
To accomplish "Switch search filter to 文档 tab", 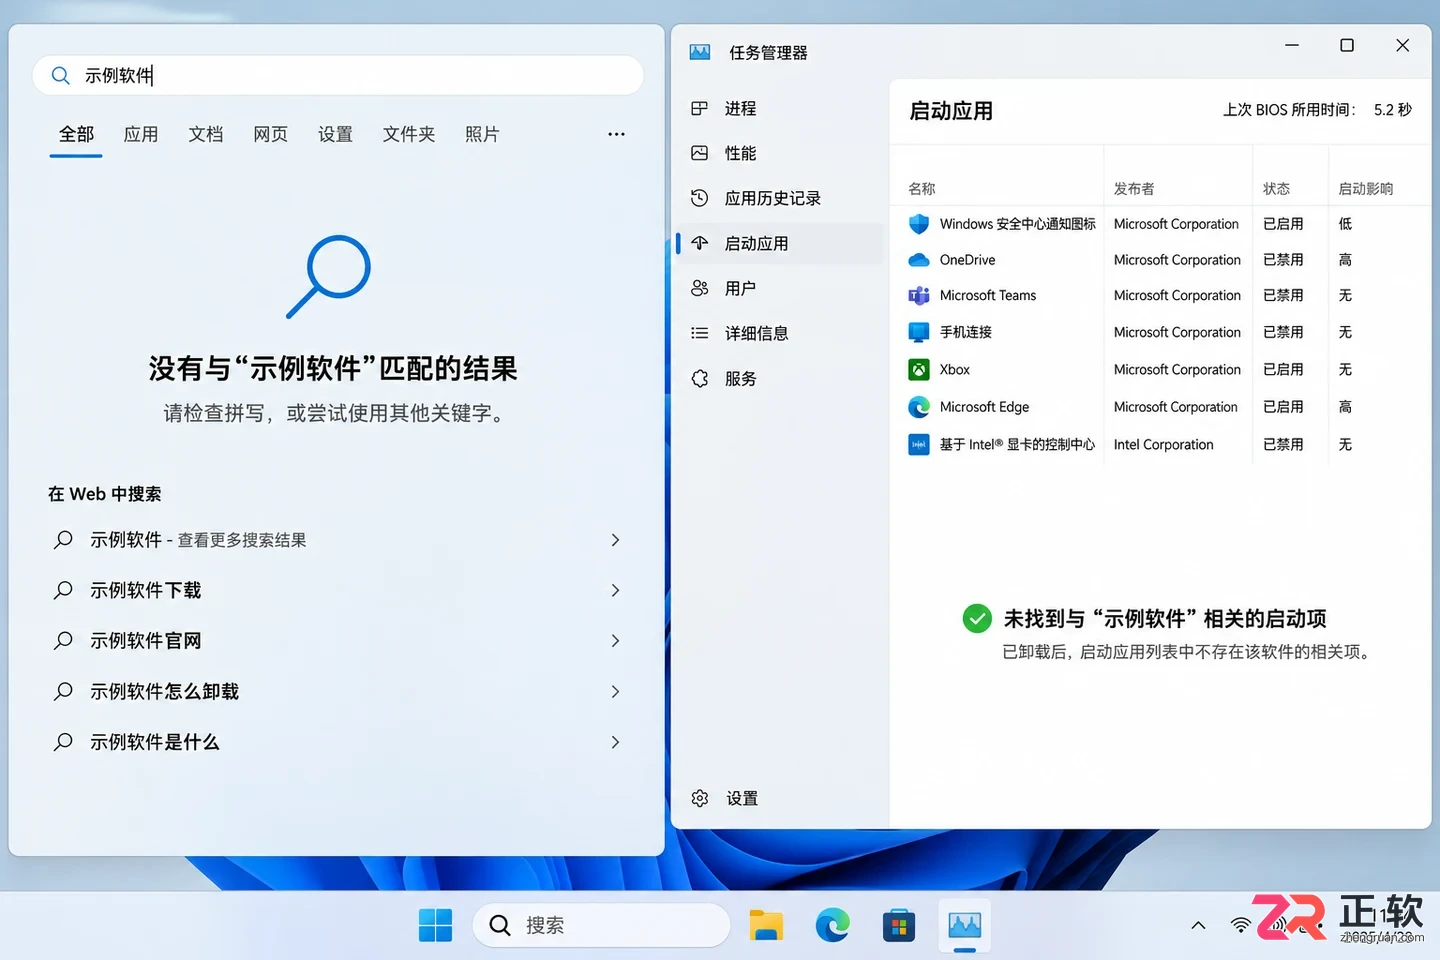I will click(x=205, y=134).
